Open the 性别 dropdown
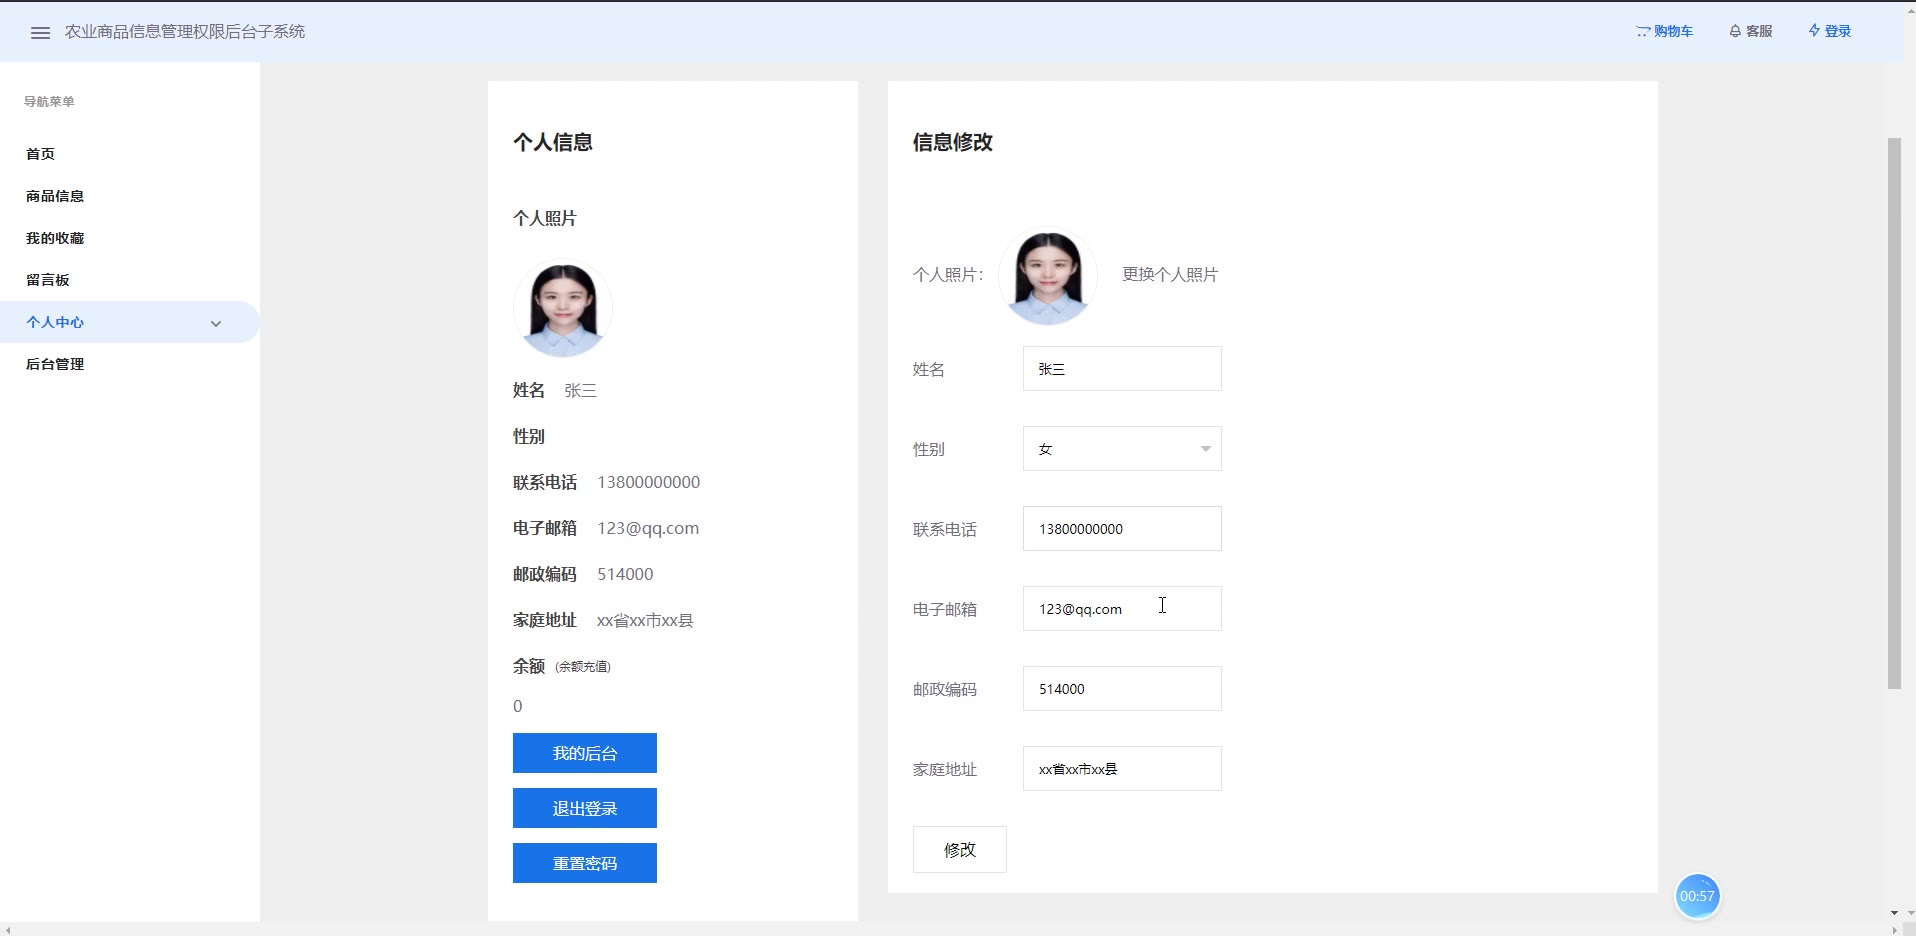 click(1122, 449)
